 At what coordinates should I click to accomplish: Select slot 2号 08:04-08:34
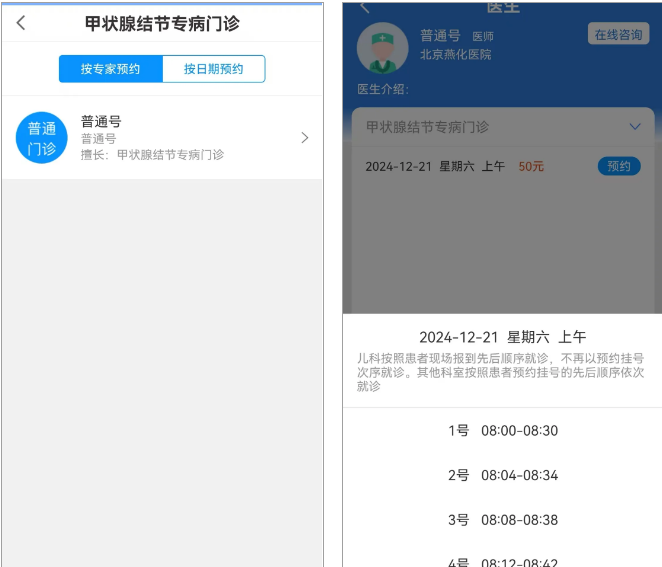pos(502,475)
